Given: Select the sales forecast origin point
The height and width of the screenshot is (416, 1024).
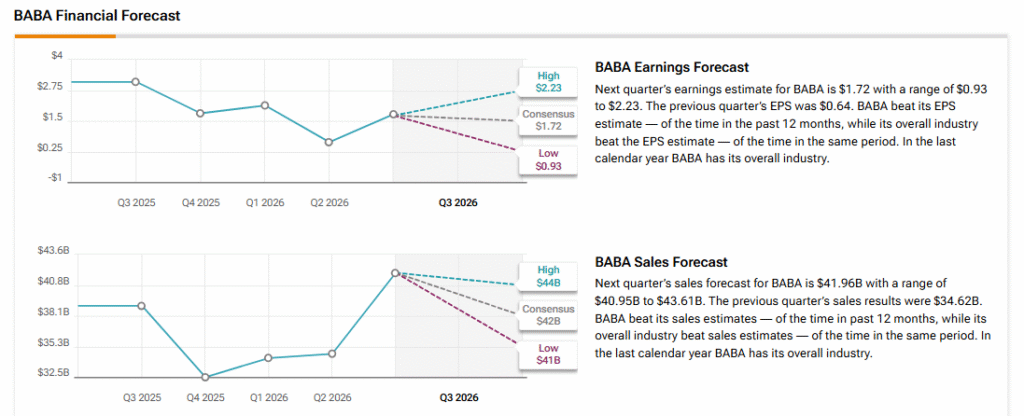Looking at the screenshot, I should 396,272.
